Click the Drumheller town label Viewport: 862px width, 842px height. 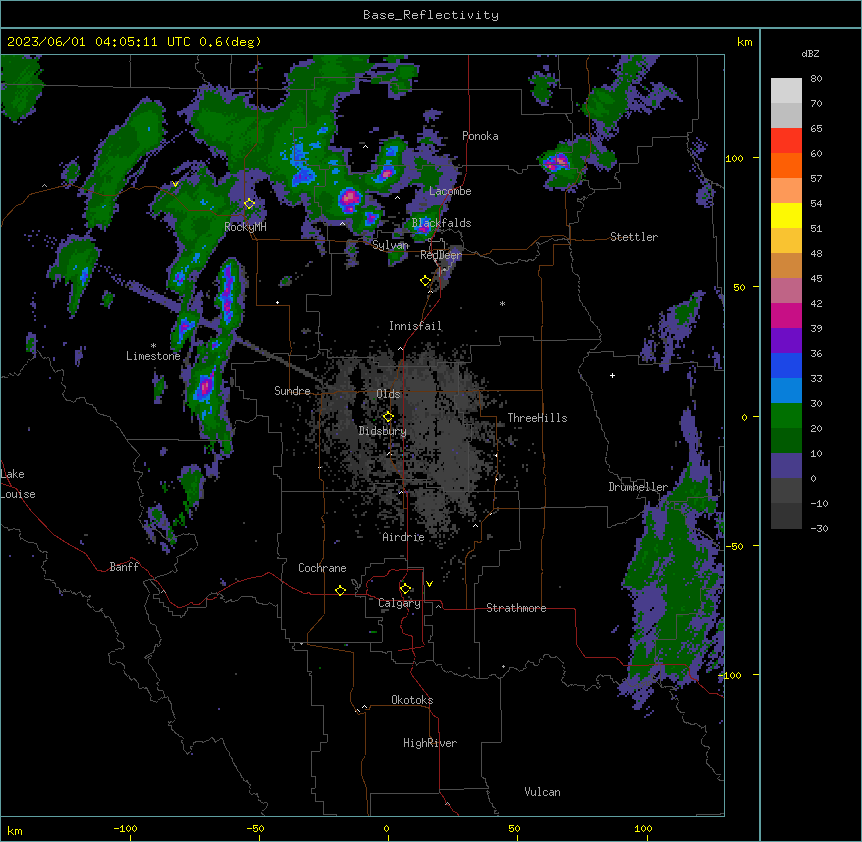click(638, 487)
